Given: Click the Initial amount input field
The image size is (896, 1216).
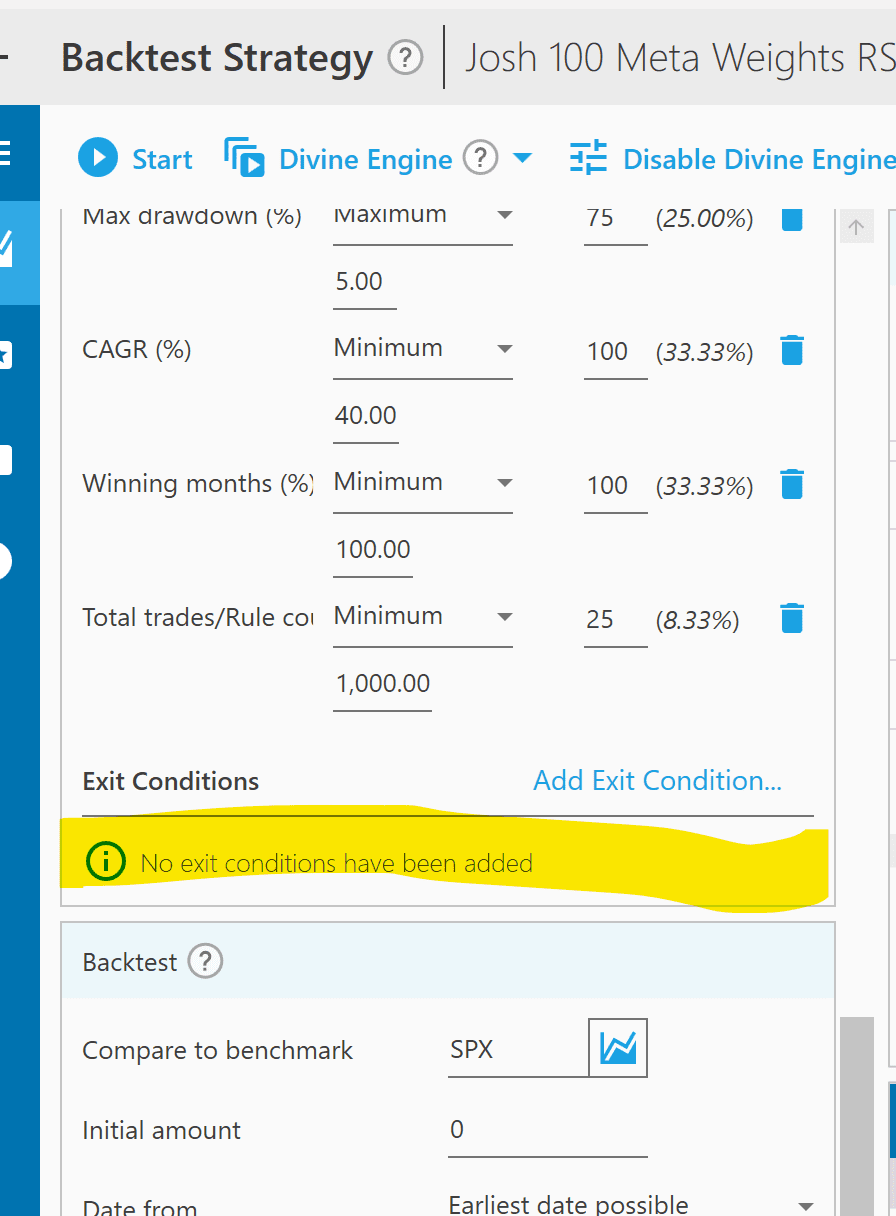Looking at the screenshot, I should (x=548, y=1129).
